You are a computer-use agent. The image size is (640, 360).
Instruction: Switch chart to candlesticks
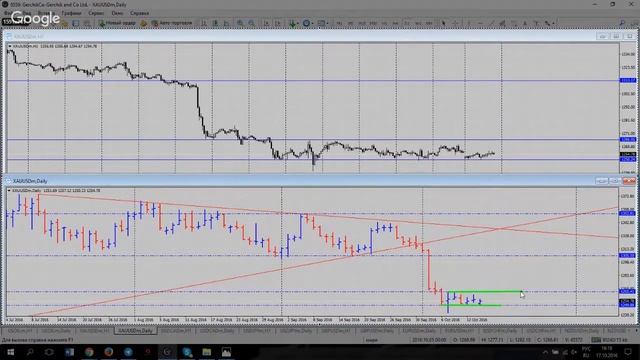[215, 23]
